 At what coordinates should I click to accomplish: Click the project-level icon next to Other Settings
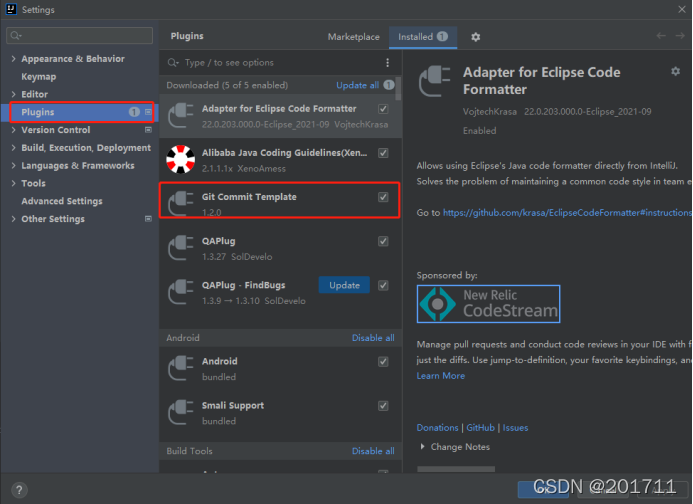point(148,219)
